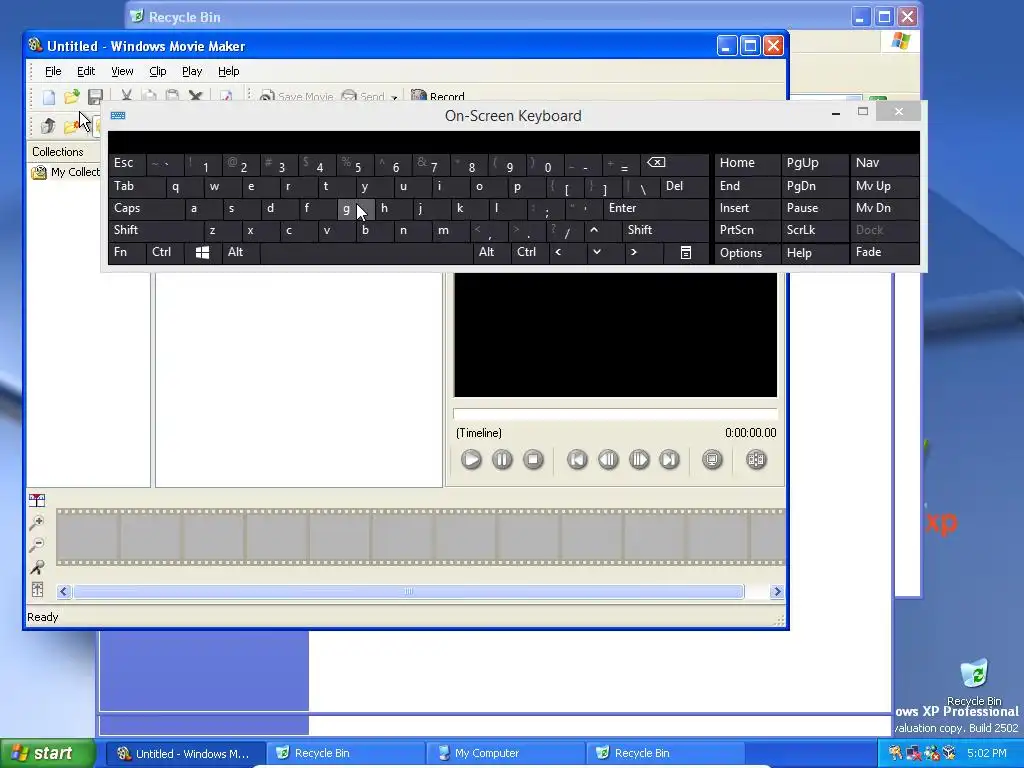Click the Nav key on On-Screen Keyboard
Image resolution: width=1024 pixels, height=768 pixels.
(x=884, y=163)
